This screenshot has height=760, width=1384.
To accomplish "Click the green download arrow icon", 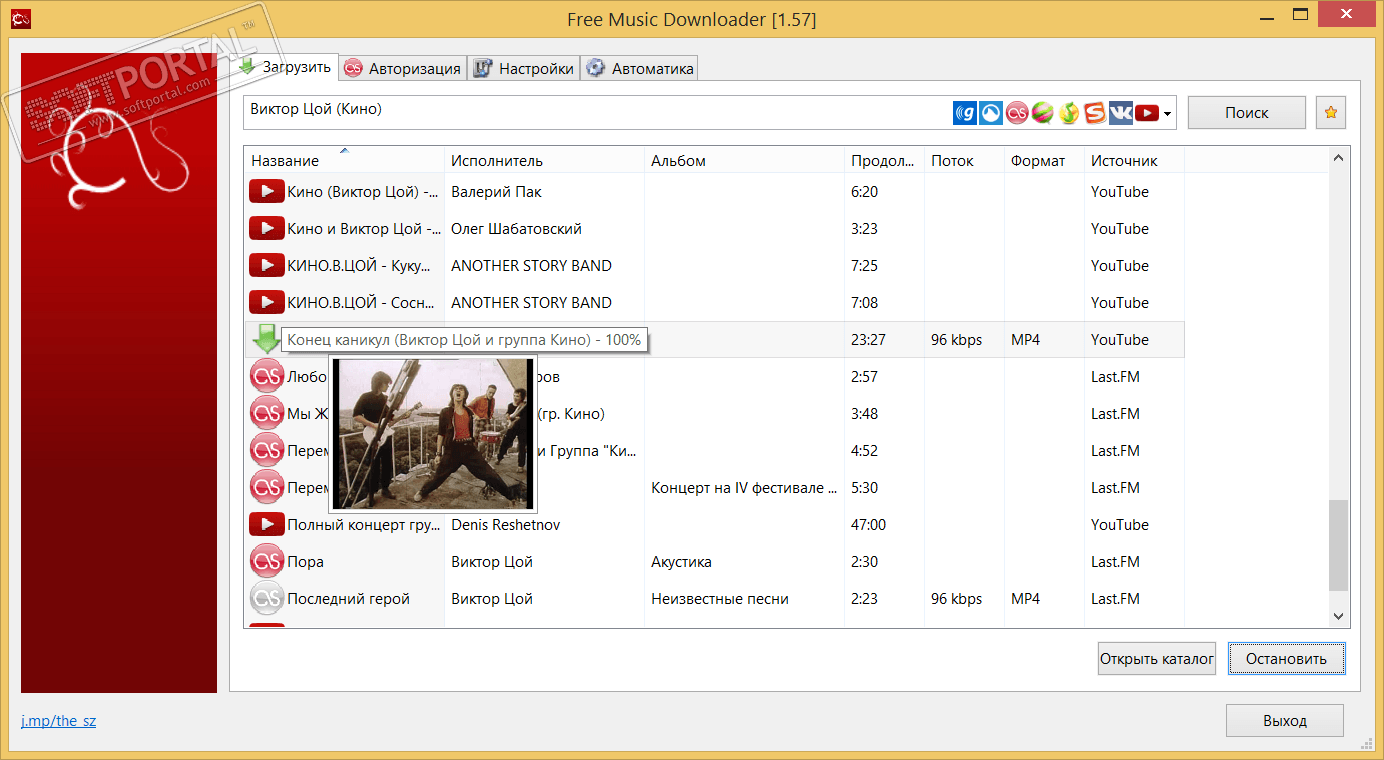I will pos(266,340).
